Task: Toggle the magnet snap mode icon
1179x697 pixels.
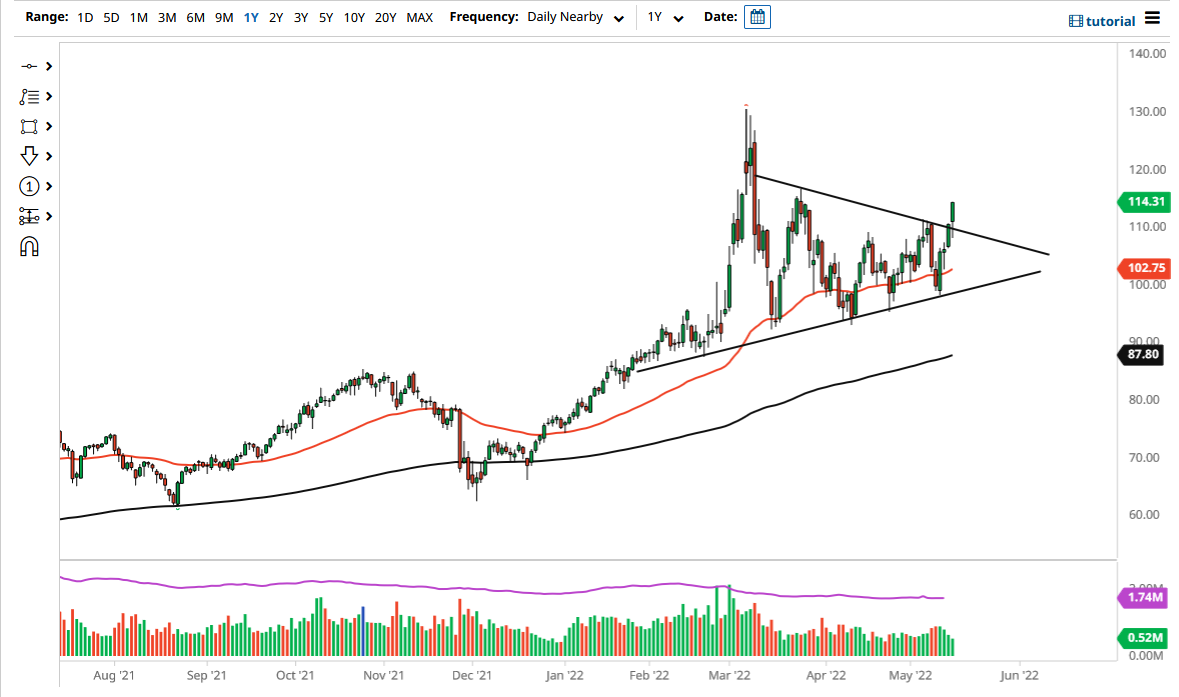Action: pyautogui.click(x=29, y=247)
